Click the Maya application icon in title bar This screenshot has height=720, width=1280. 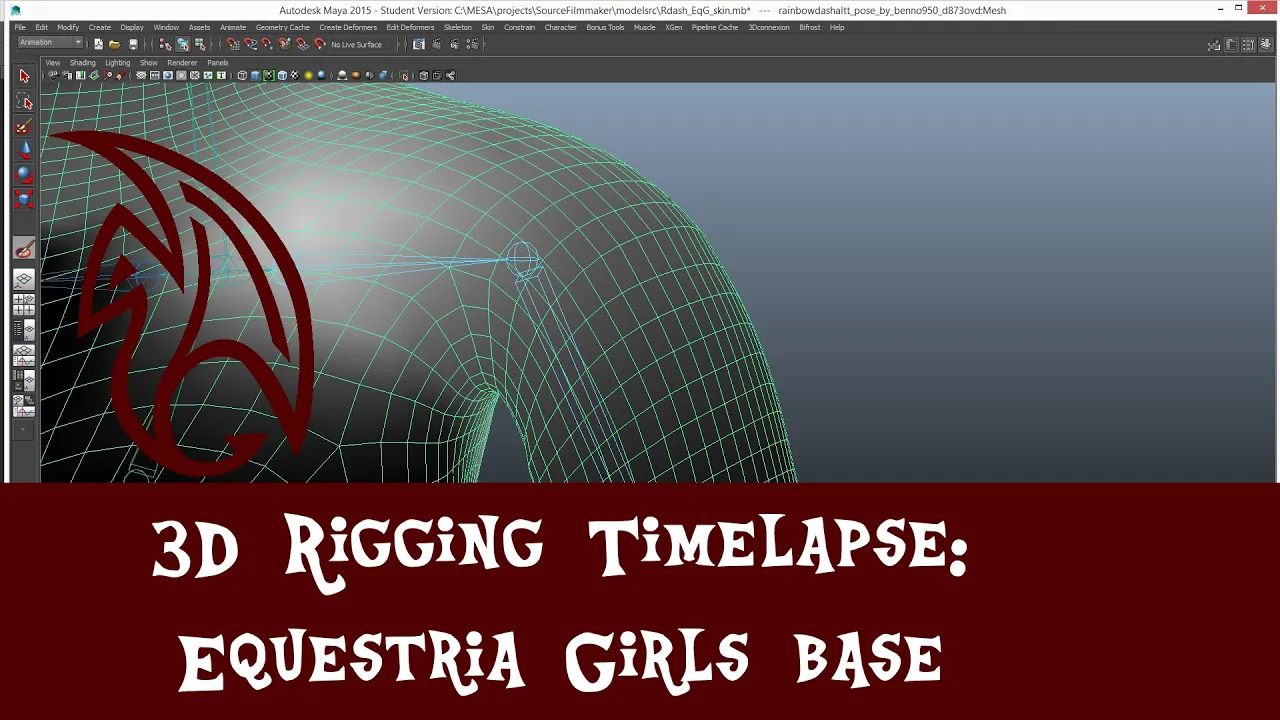(x=16, y=9)
